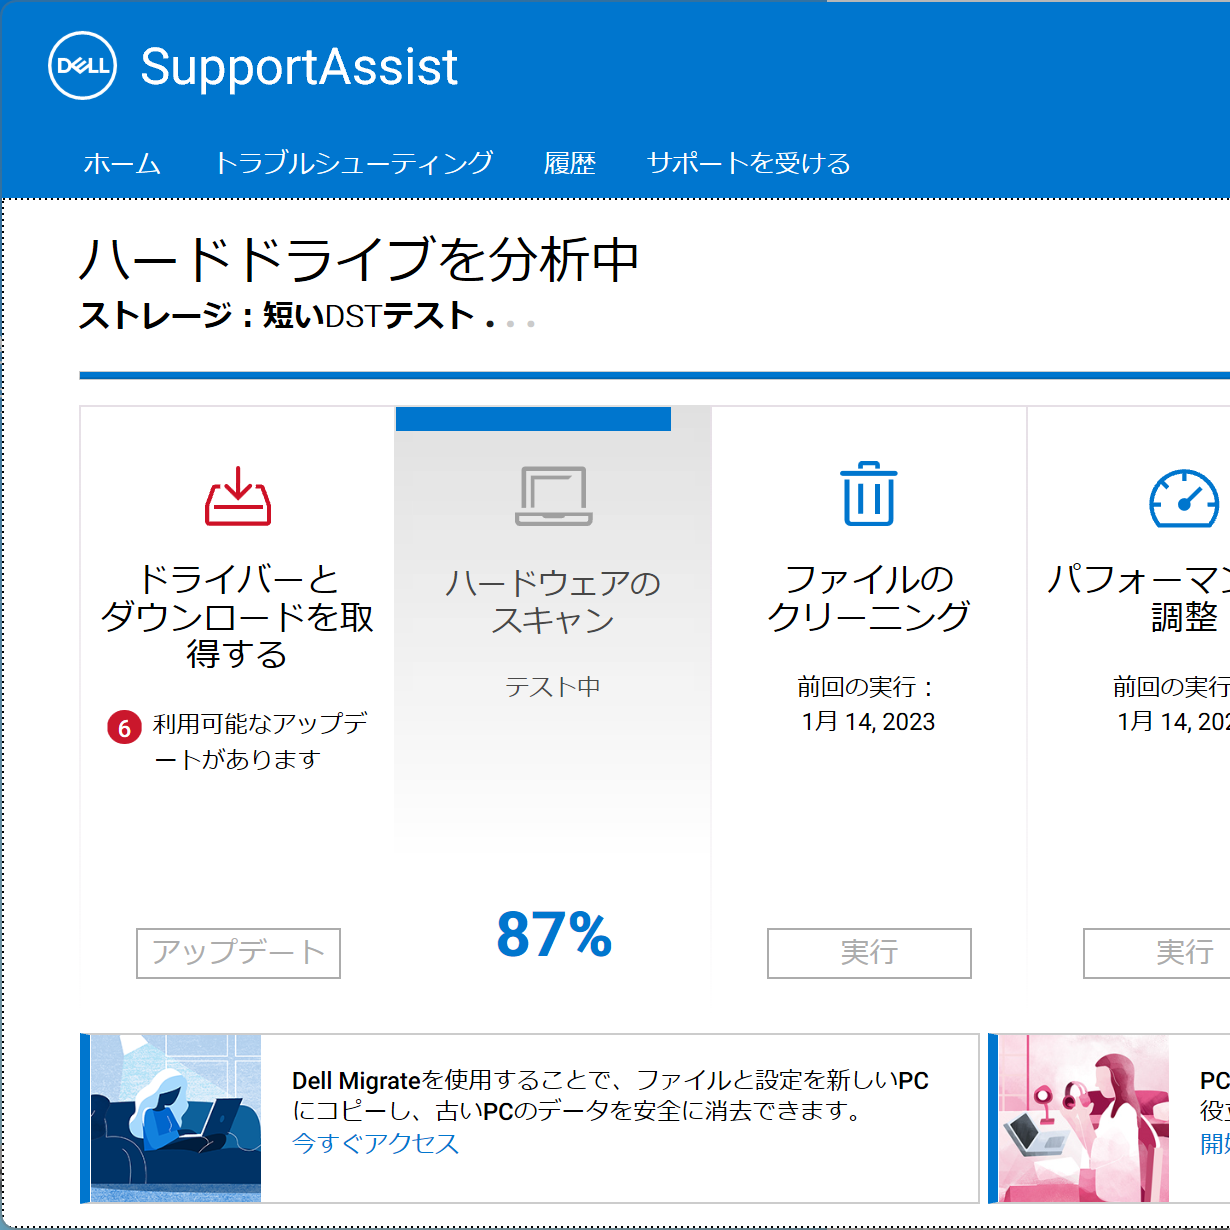The height and width of the screenshot is (1230, 1230).
Task: Follow the 今すぐアクセス link
Action: [x=375, y=1143]
